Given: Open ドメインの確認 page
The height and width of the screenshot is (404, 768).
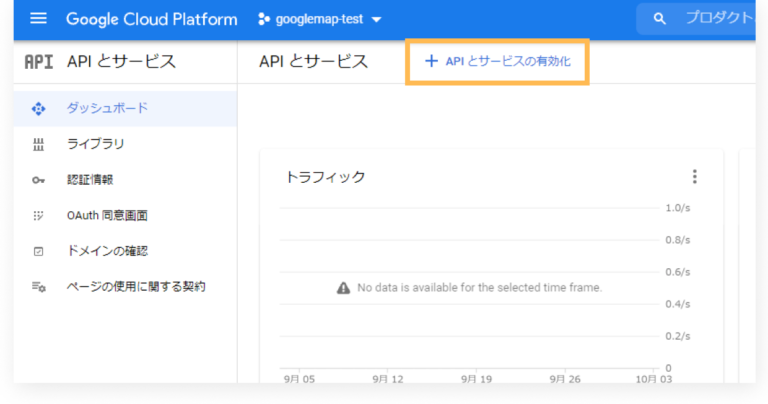Looking at the screenshot, I should tap(113, 251).
